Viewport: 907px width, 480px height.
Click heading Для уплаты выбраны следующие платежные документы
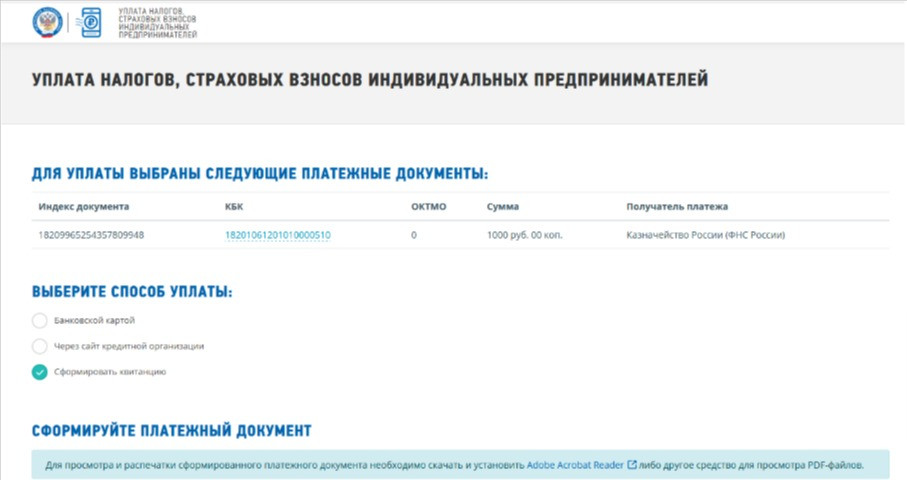tap(260, 173)
